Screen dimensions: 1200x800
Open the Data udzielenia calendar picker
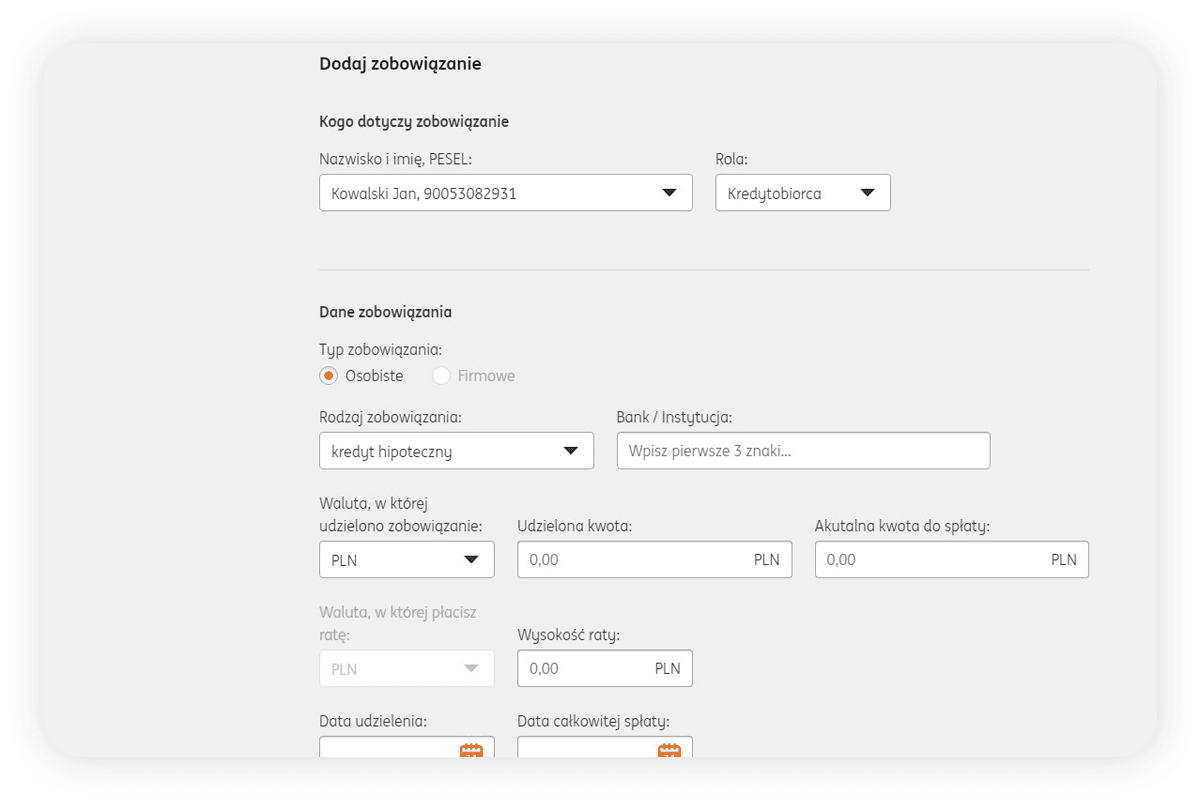coord(471,750)
